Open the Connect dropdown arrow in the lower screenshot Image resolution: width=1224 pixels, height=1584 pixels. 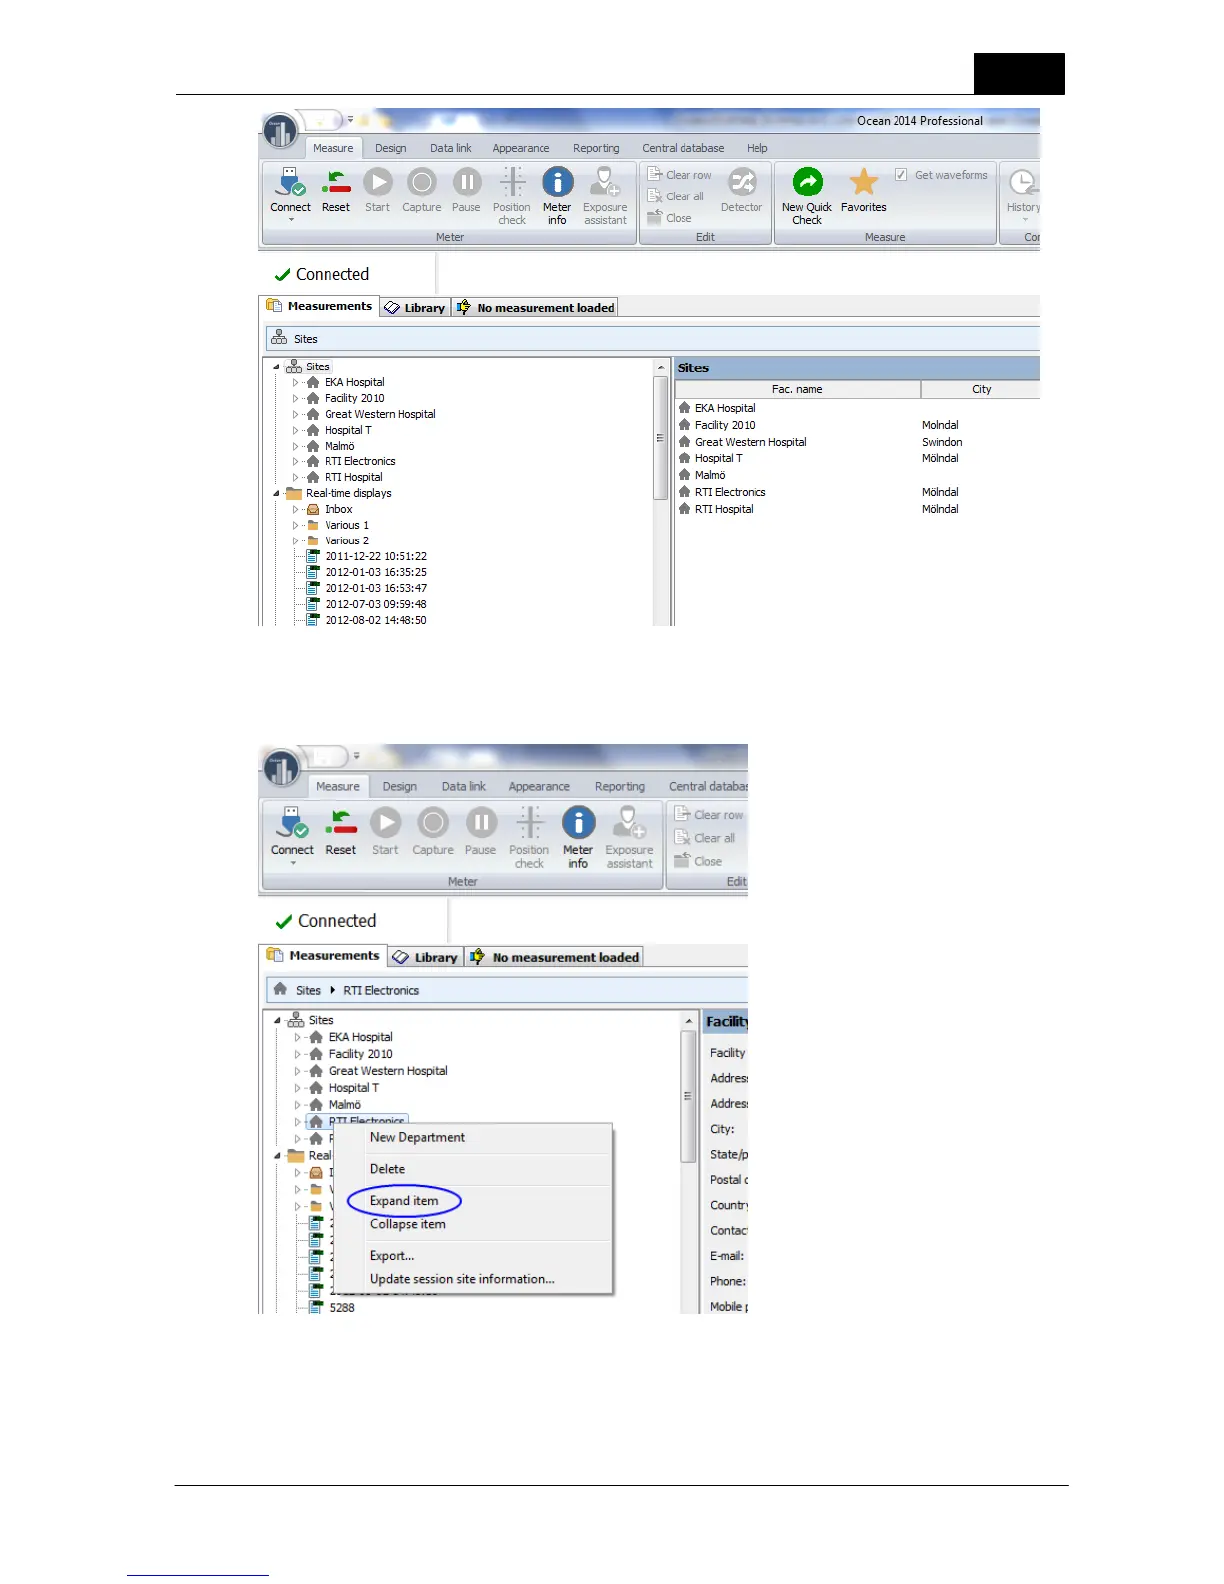click(292, 863)
